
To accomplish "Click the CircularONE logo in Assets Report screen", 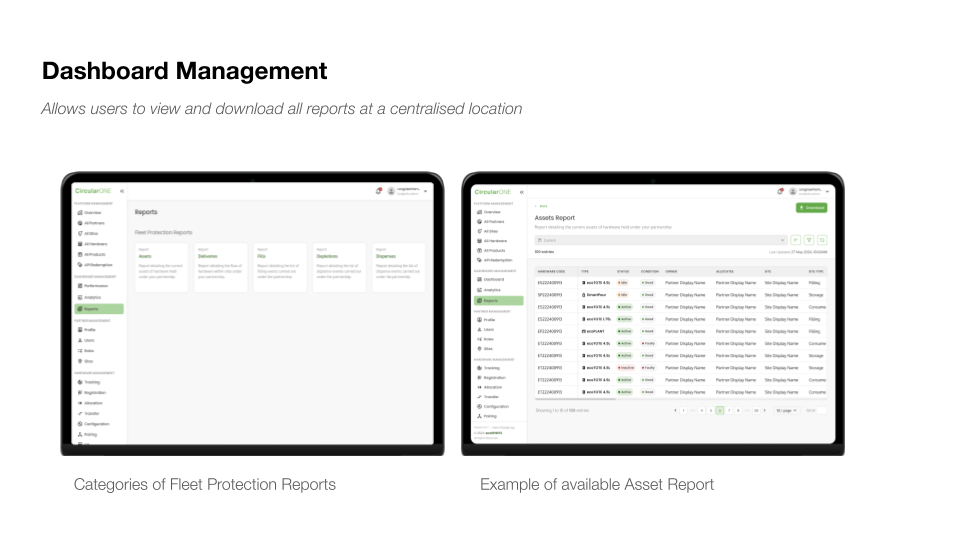I will pyautogui.click(x=492, y=192).
